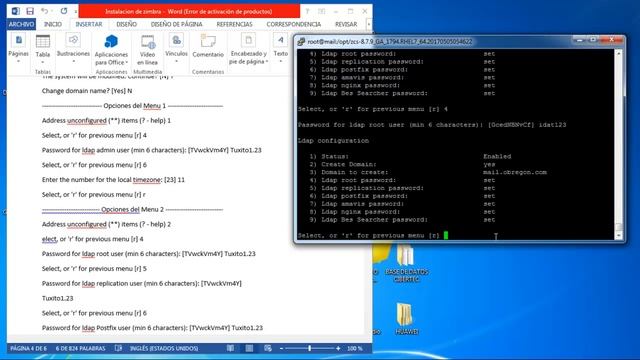This screenshot has height=360, width=640.
Task: Open the ARCHIVO tab
Action: click(21, 24)
